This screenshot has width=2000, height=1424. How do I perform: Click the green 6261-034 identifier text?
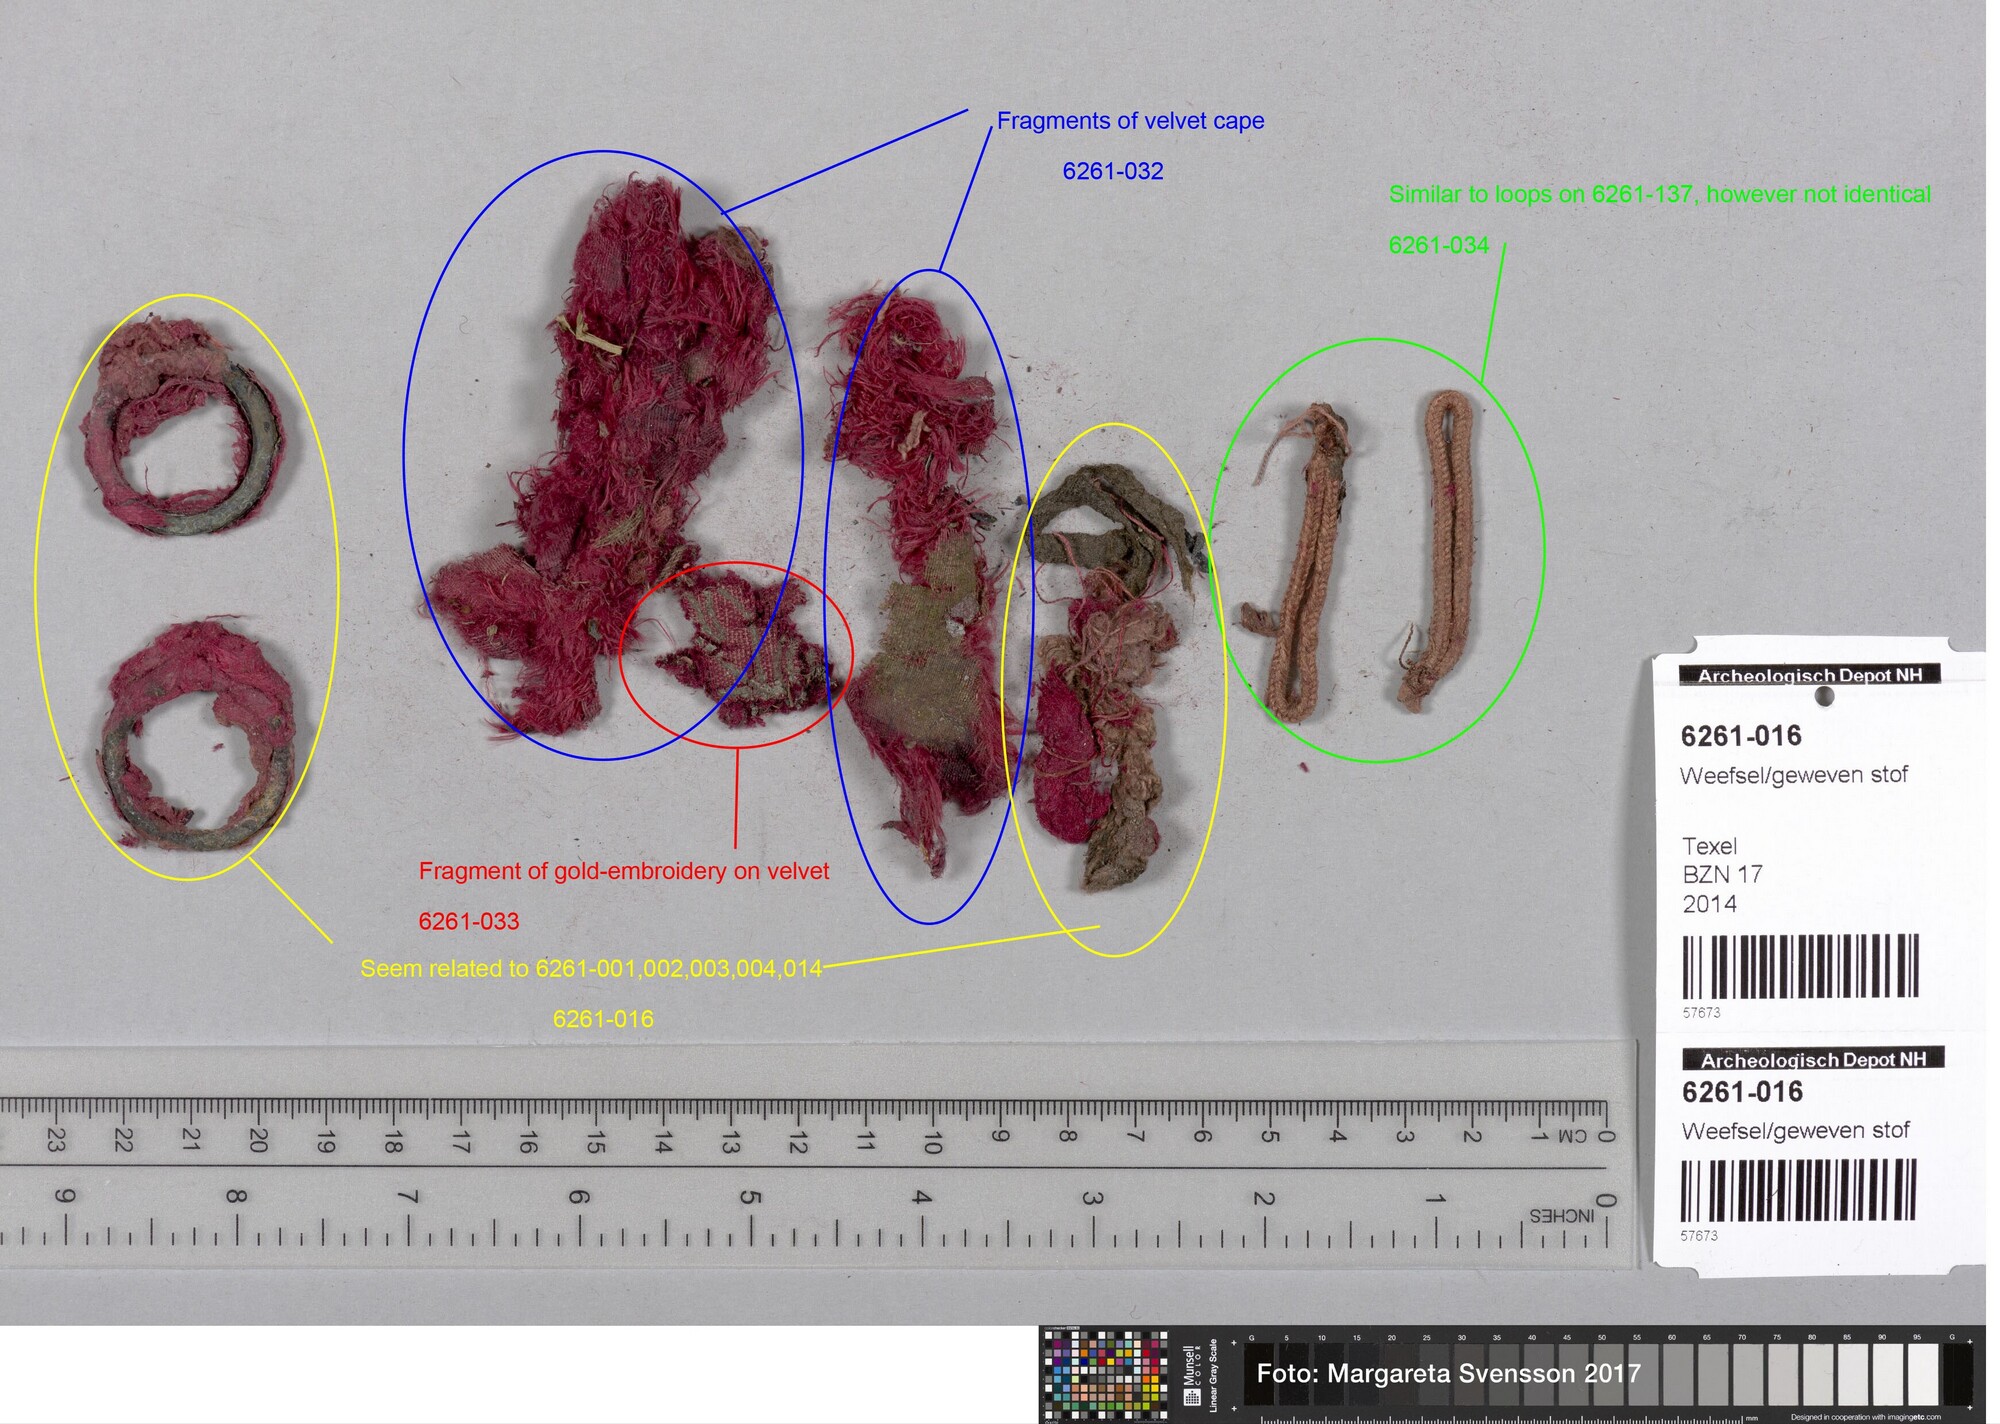click(x=1438, y=245)
